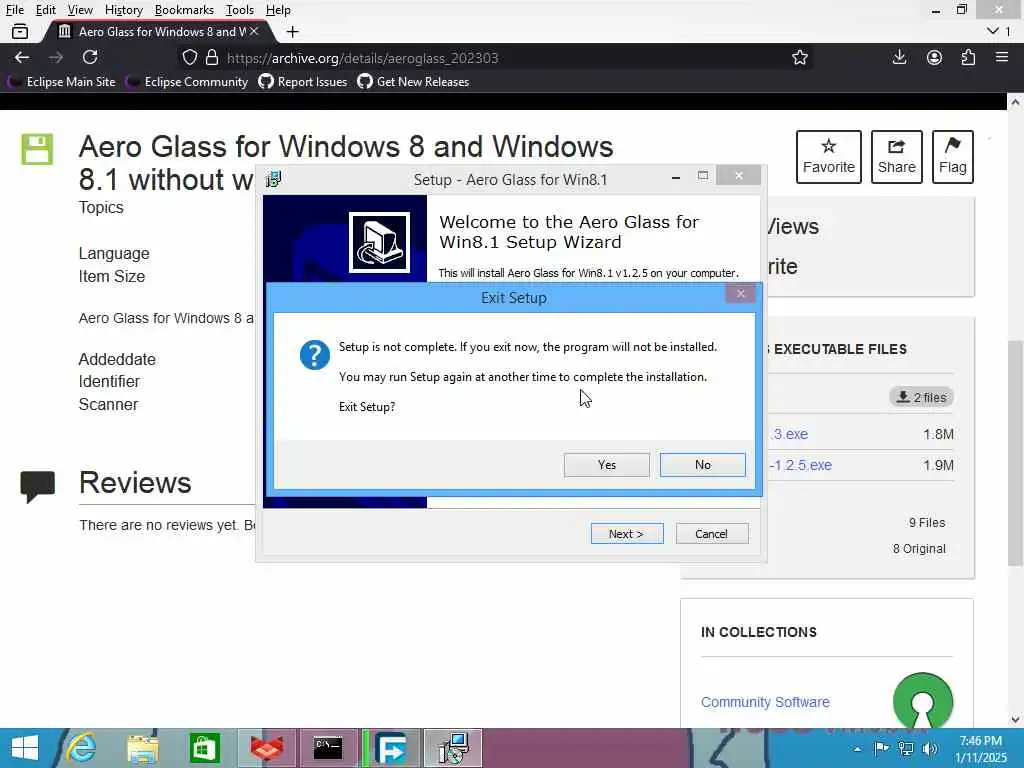Click the vertical page scrollbar thumb
Viewport: 1024px width, 768px height.
coord(1014,453)
